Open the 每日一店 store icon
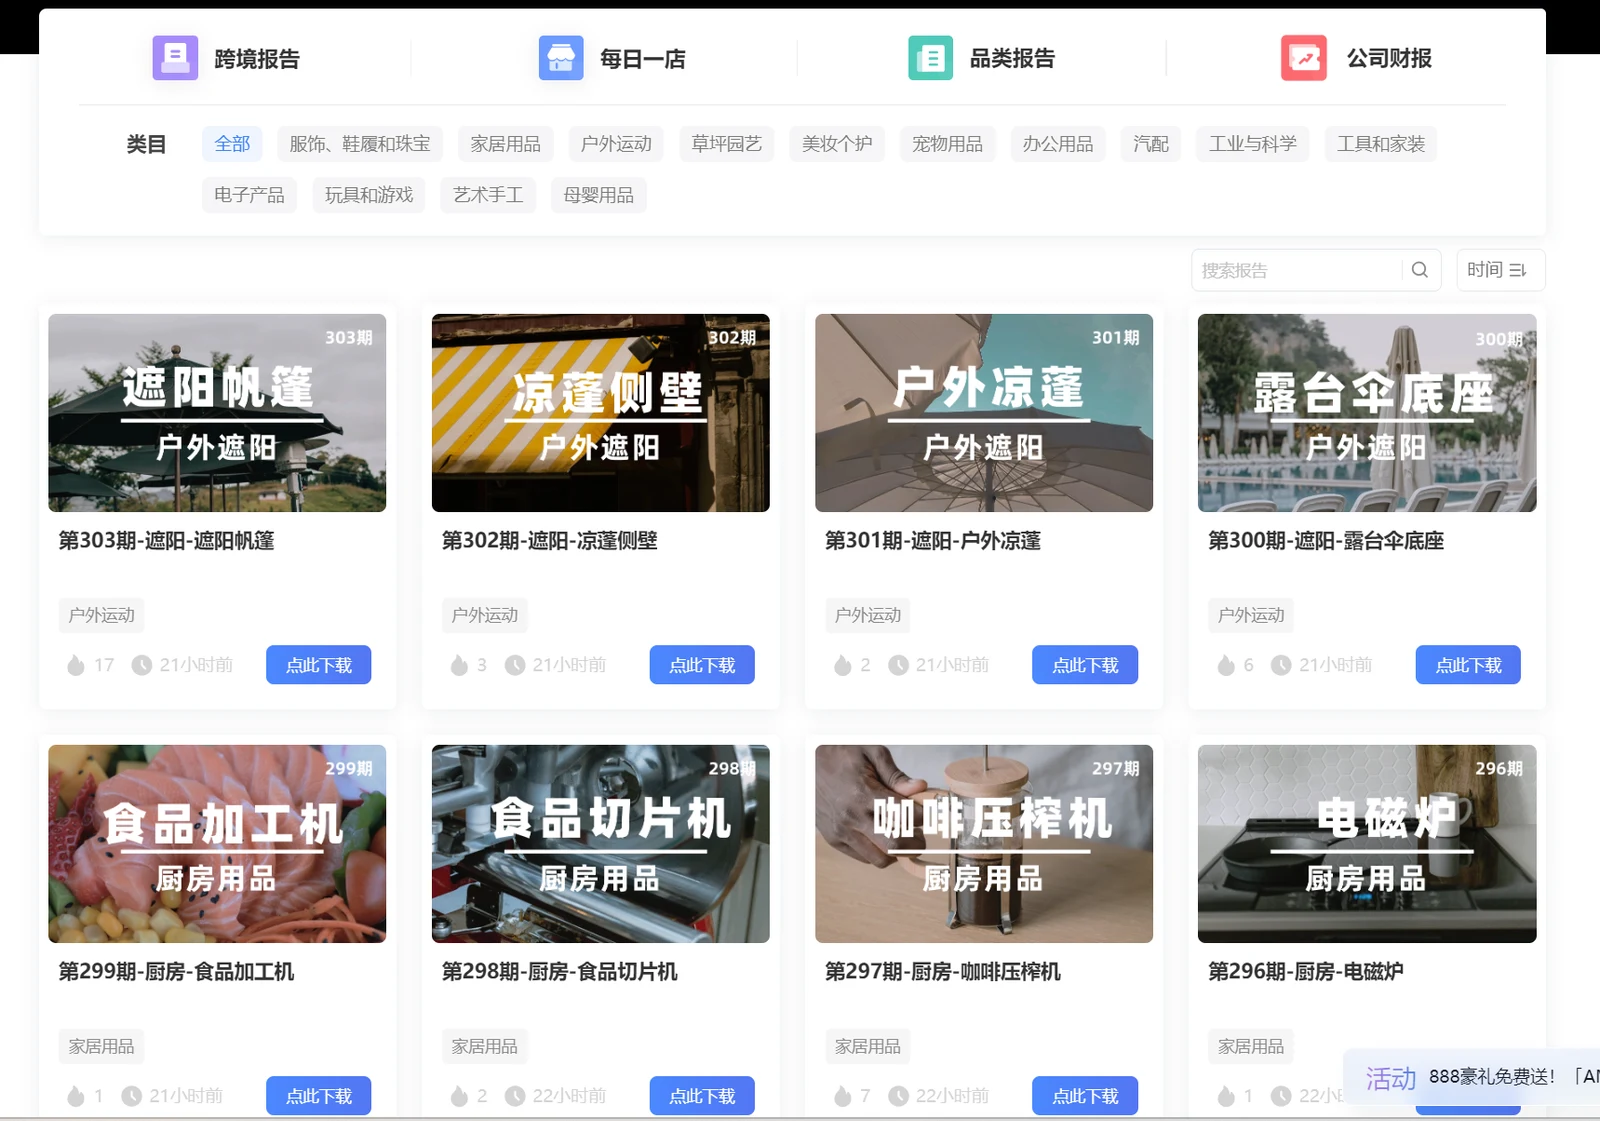This screenshot has height=1121, width=1600. pyautogui.click(x=561, y=58)
